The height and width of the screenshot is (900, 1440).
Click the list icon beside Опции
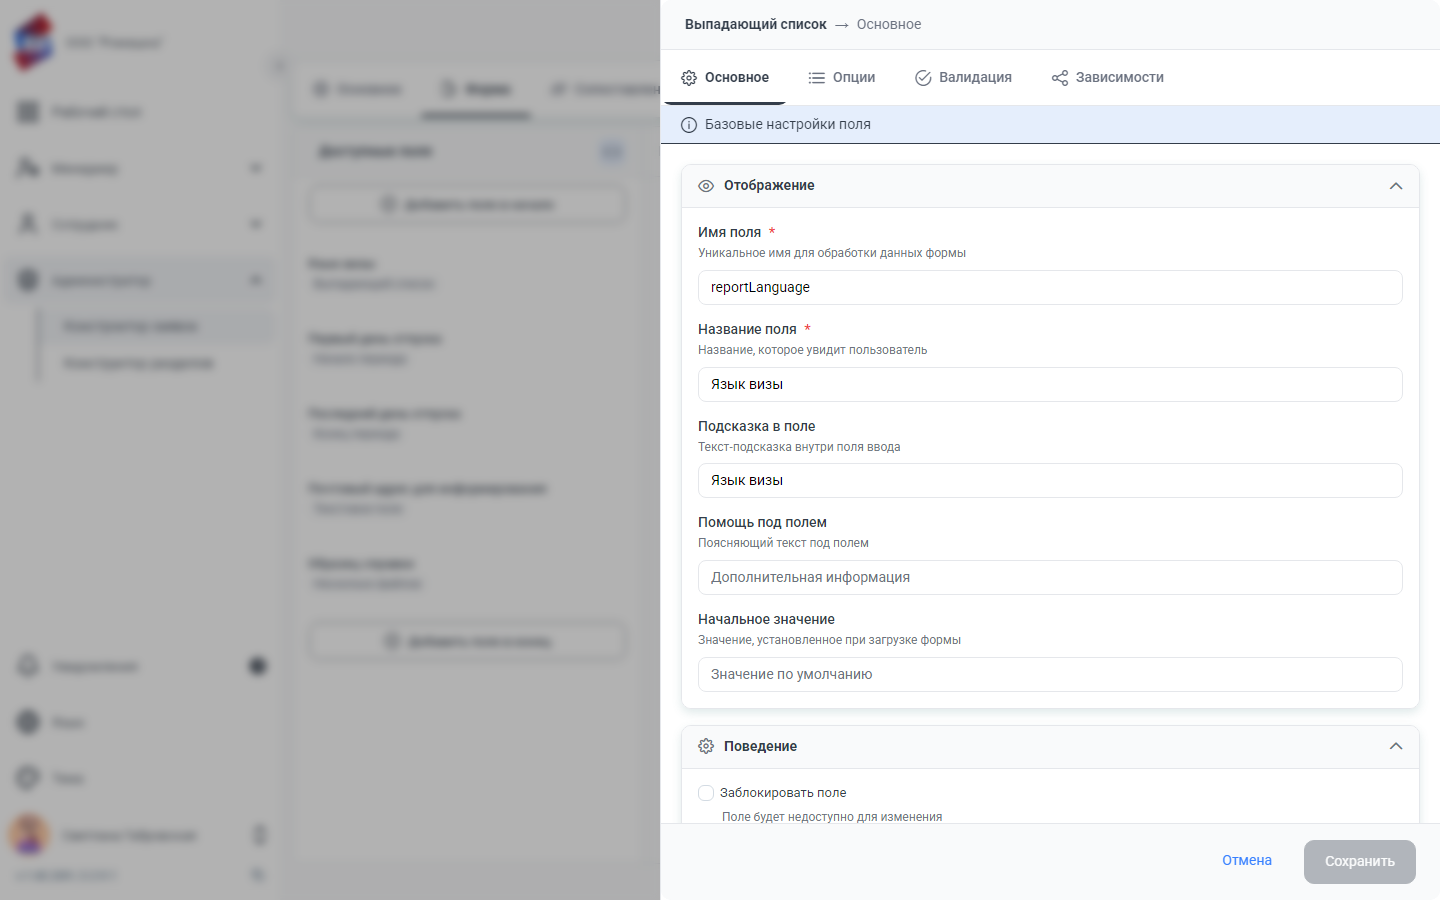point(817,78)
